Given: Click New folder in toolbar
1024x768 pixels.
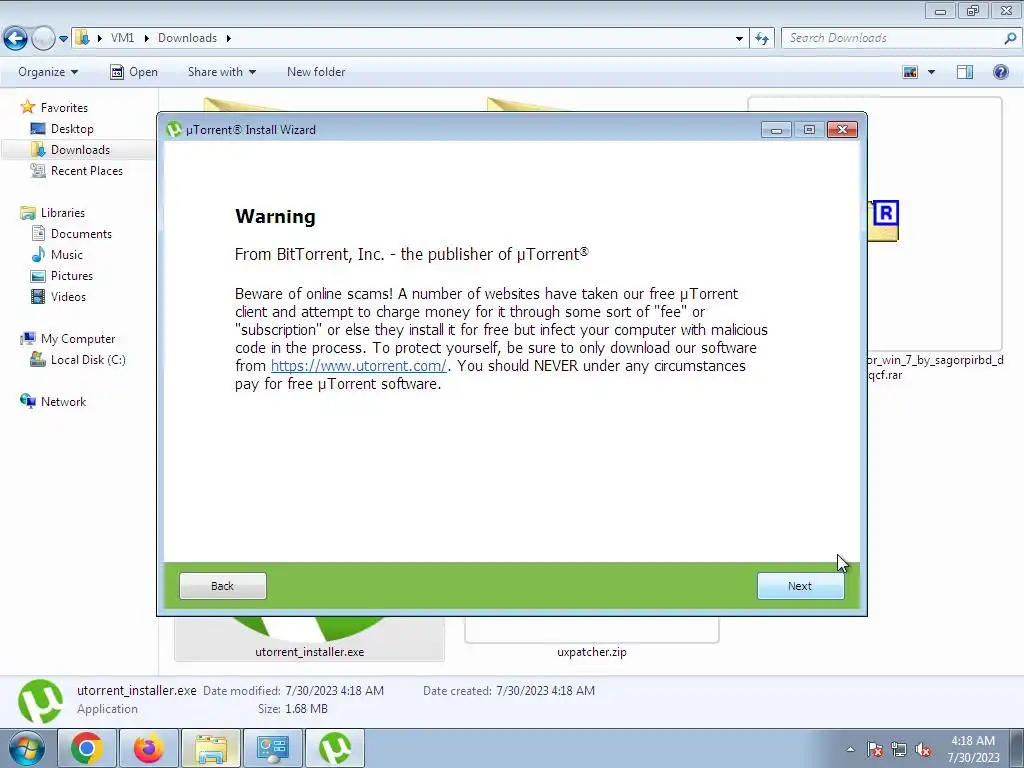Looking at the screenshot, I should pos(316,72).
